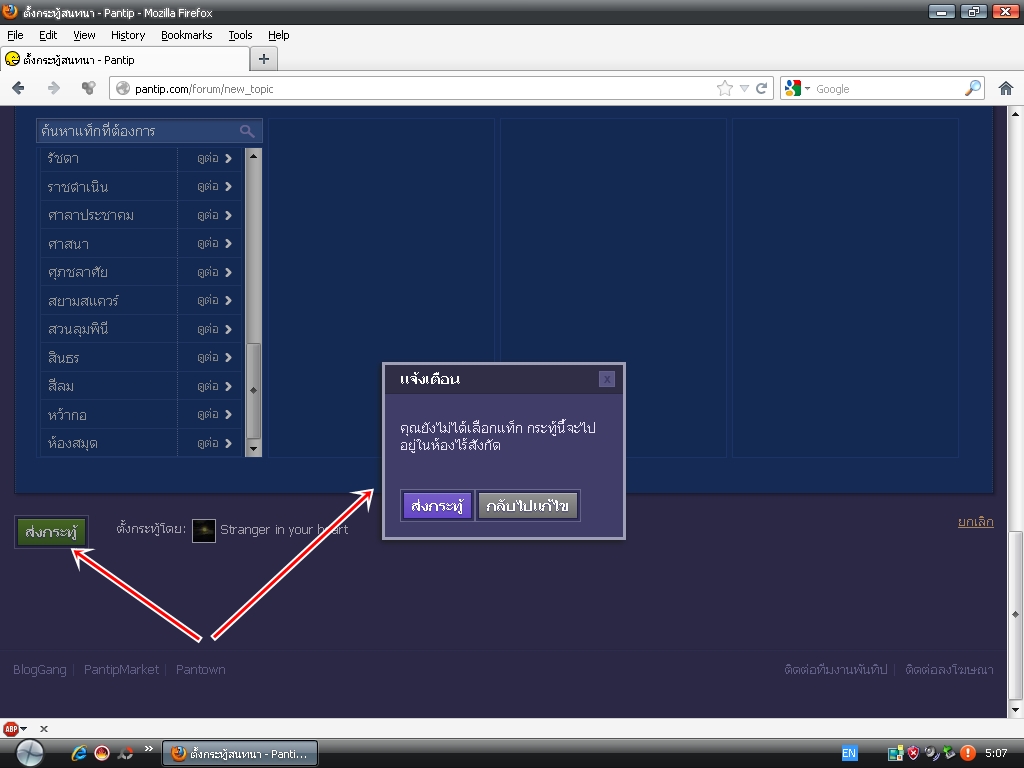Click the EN language indicator

(x=849, y=754)
